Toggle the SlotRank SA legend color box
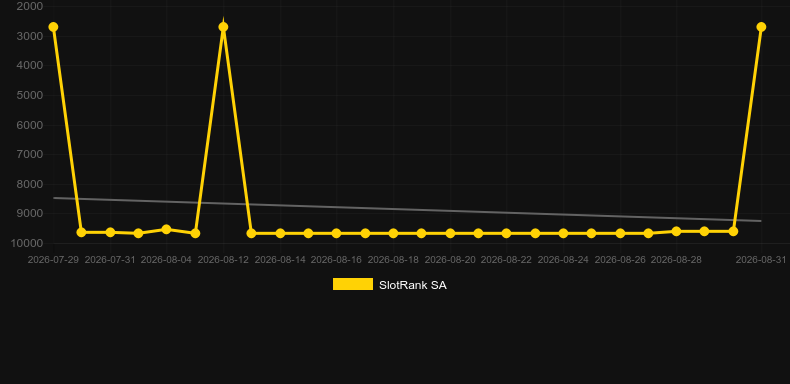Viewport: 790px width, 384px height. pos(353,284)
